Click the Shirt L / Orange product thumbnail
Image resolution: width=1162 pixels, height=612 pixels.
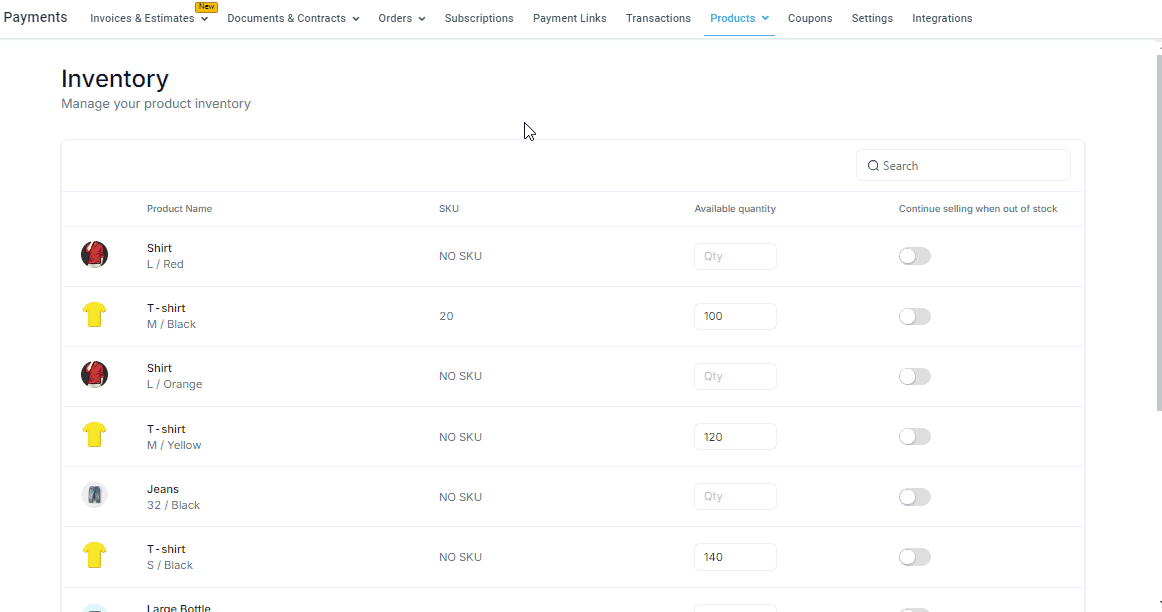coord(94,375)
